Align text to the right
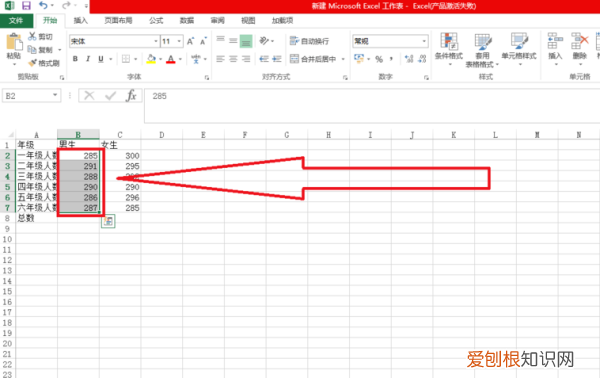The width and height of the screenshot is (600, 378). (246, 59)
